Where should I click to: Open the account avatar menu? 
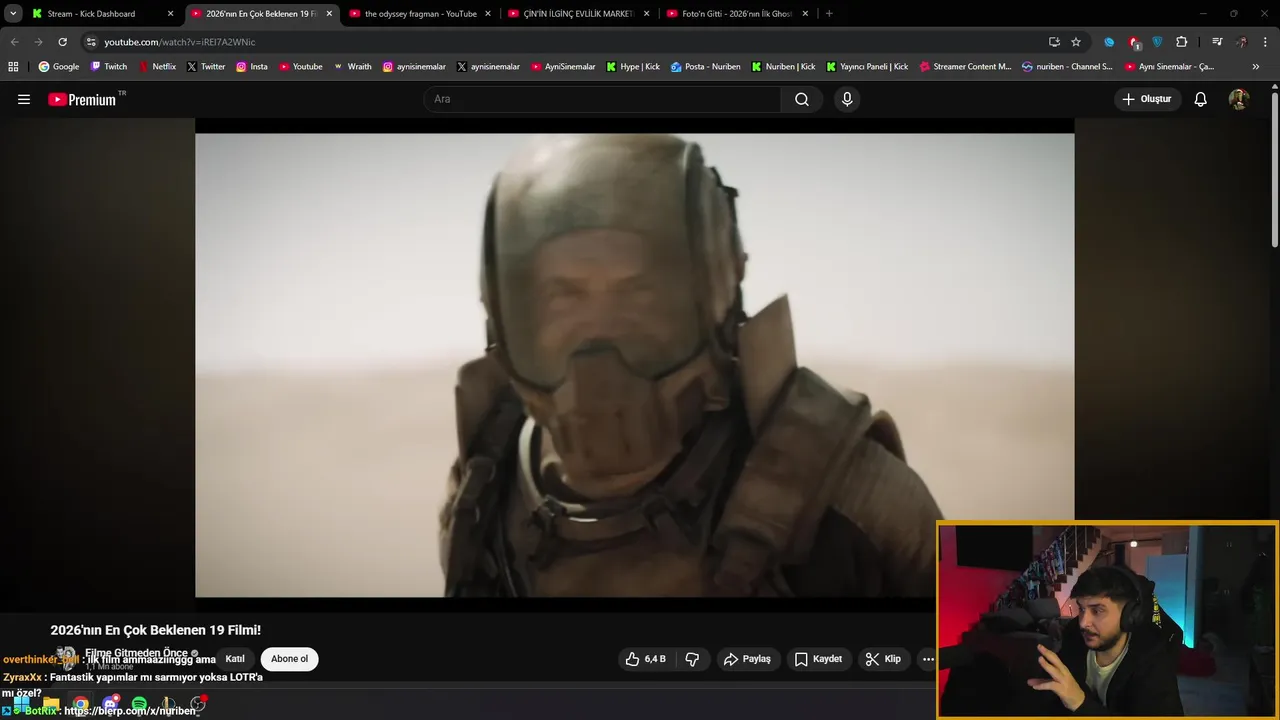coord(1239,99)
